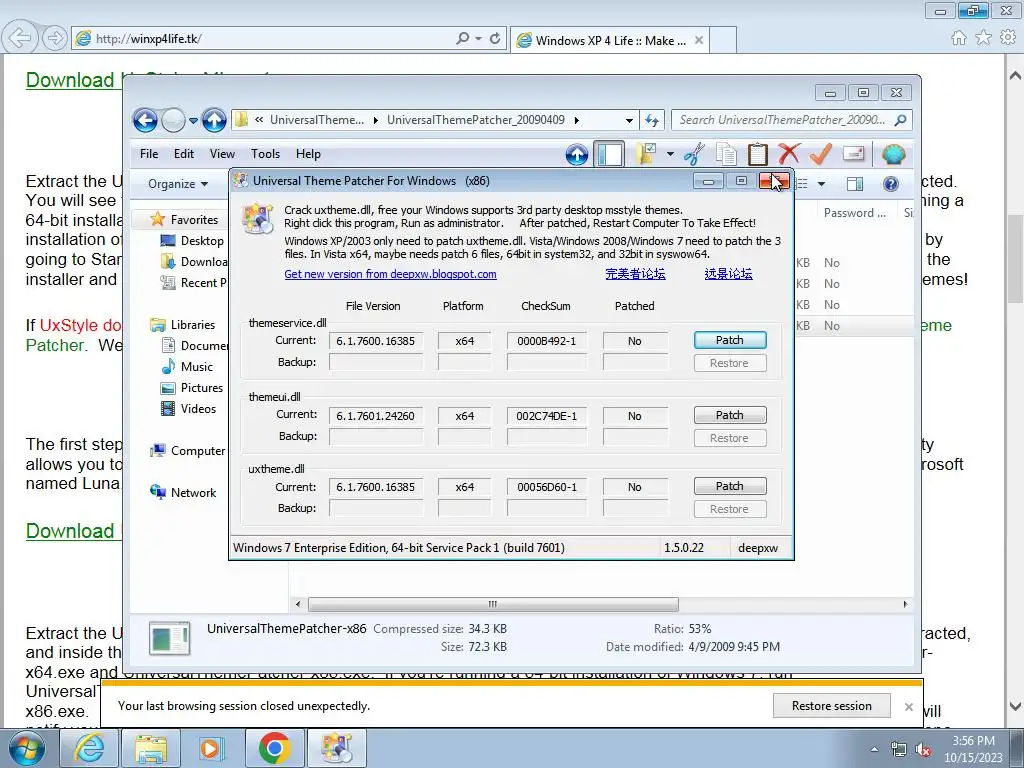
Task: Open the Edit menu
Action: pyautogui.click(x=184, y=154)
